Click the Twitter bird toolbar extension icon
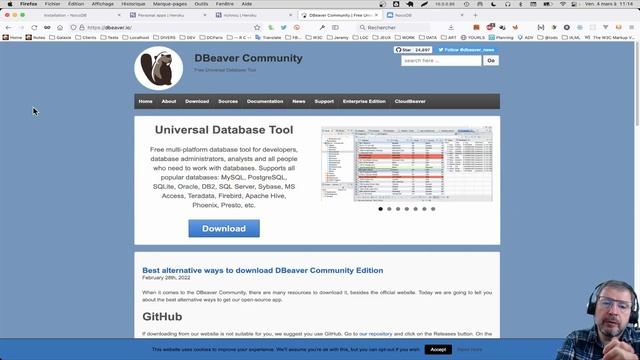 click(283, 27)
